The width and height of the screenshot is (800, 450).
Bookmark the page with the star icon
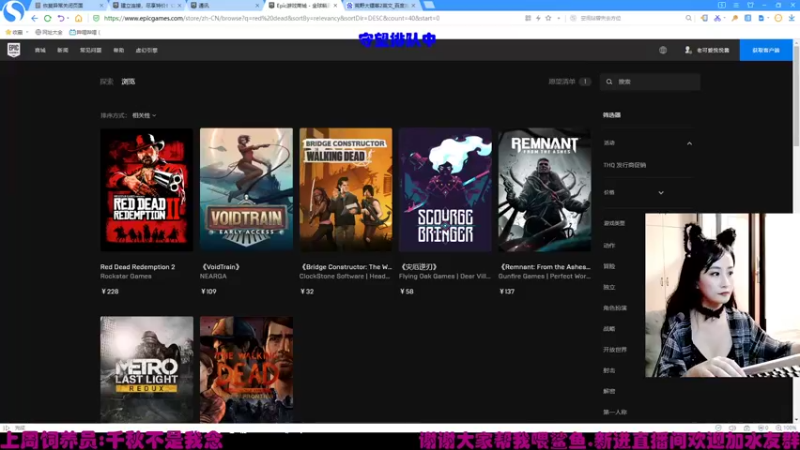pyautogui.click(x=548, y=18)
